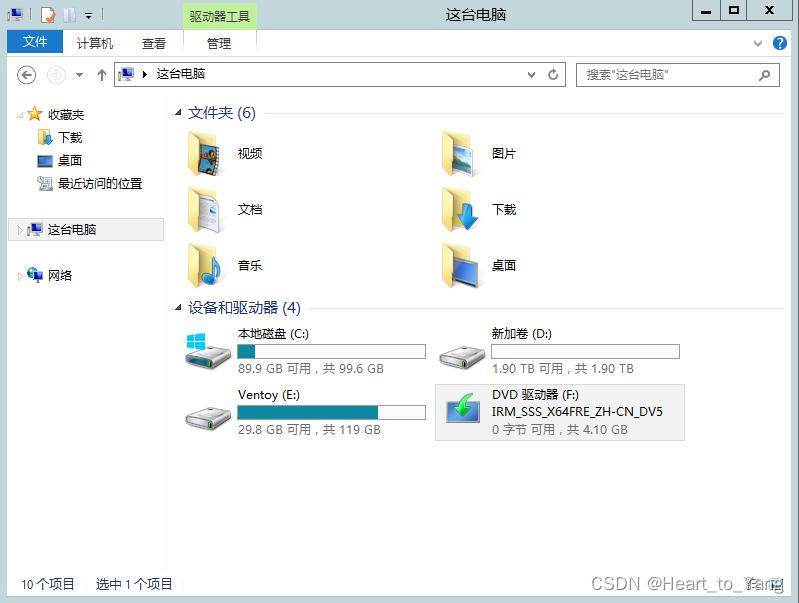Viewport: 799px width, 603px height.
Task: Click the D: drive capacity bar
Action: pyautogui.click(x=585, y=351)
